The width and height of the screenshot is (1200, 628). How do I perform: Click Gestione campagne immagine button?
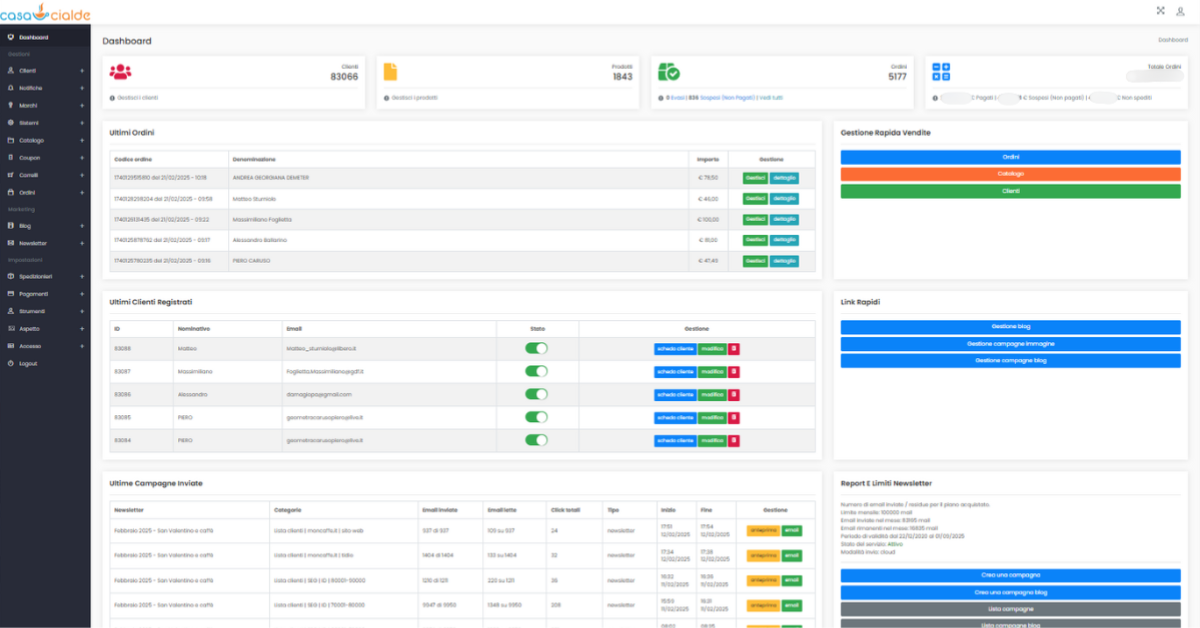click(1010, 344)
